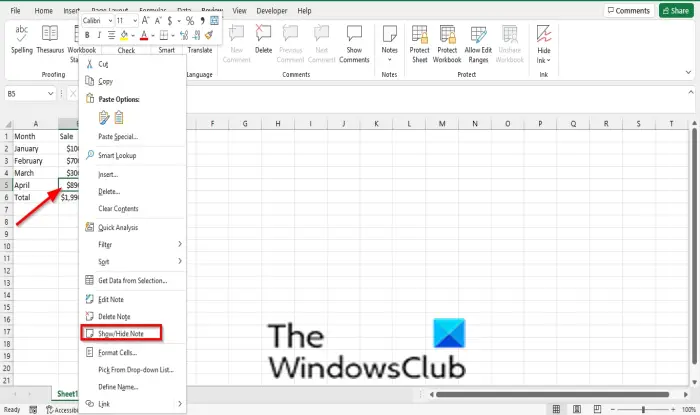Collapse the ribbon with the chevron

[688, 72]
